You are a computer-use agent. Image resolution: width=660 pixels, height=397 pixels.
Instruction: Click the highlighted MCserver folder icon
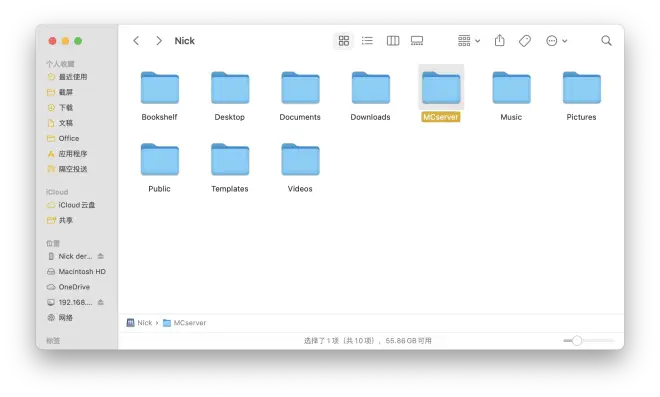[441, 88]
